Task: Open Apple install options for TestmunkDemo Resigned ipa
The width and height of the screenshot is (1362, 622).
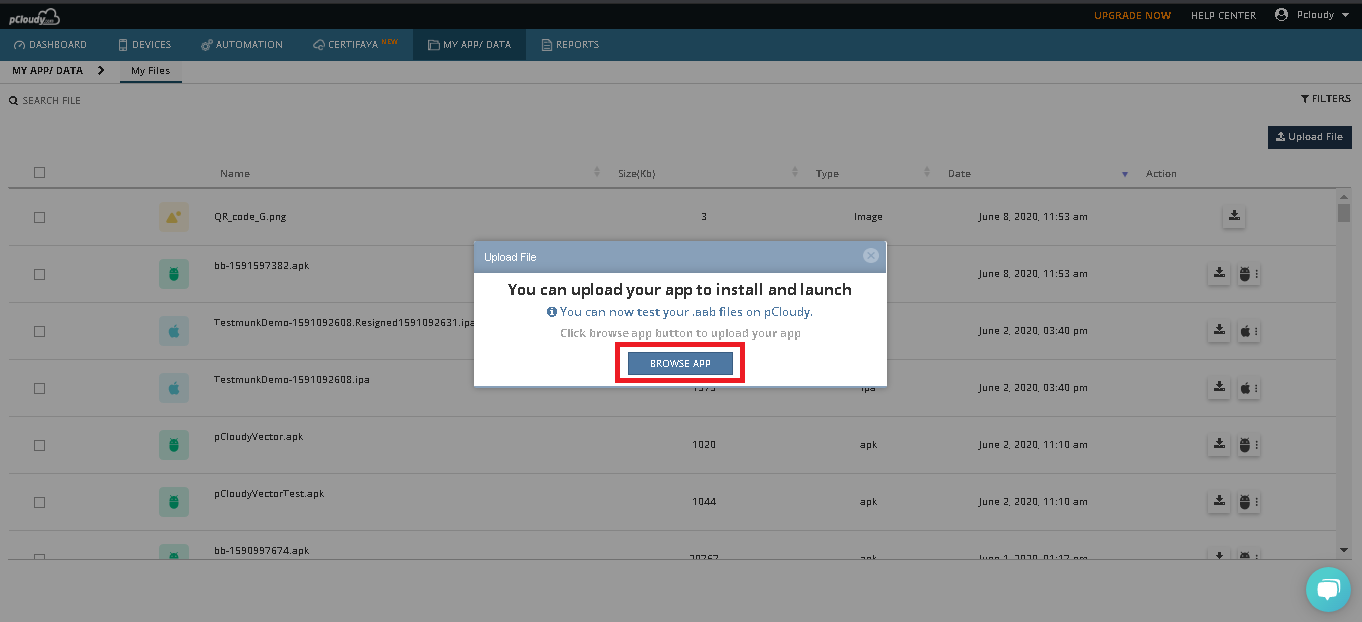Action: [x=1248, y=330]
